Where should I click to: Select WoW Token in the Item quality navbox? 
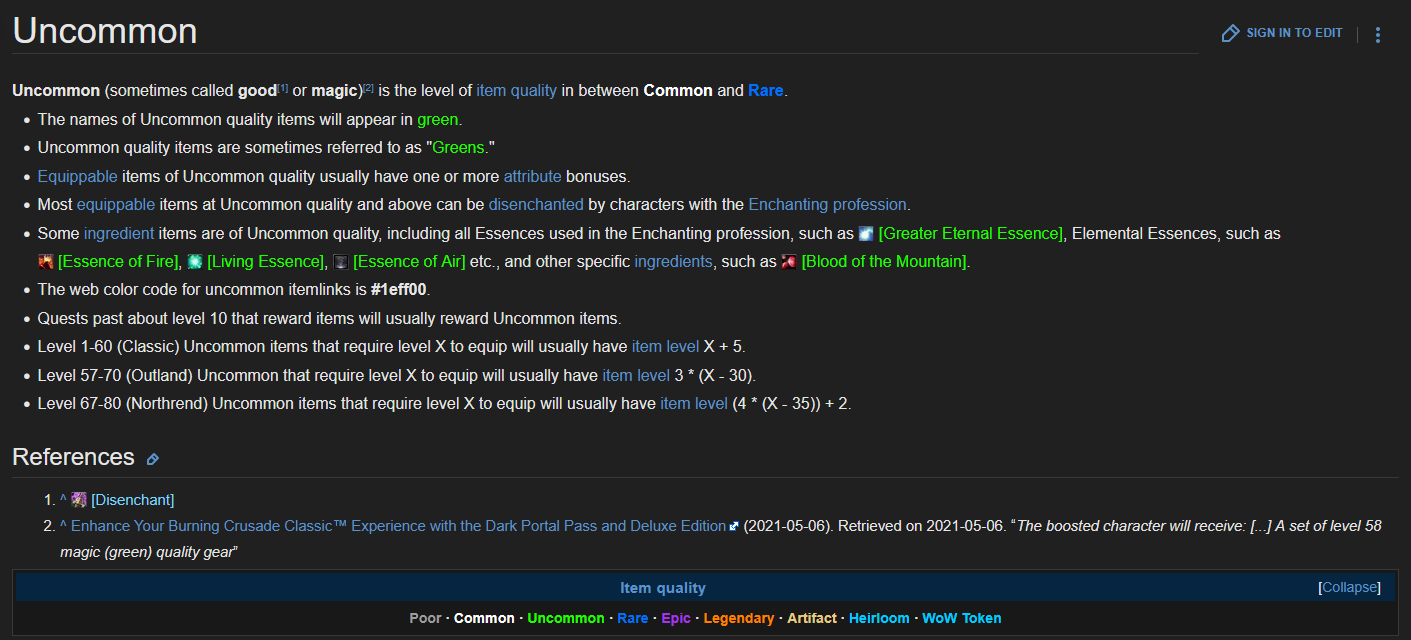pos(961,618)
